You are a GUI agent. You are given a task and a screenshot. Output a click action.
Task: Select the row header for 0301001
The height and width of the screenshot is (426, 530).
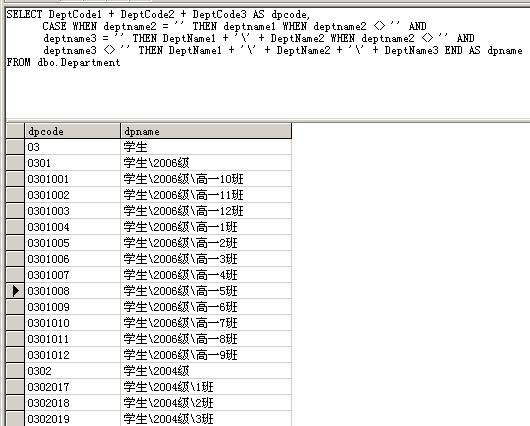click(x=15, y=179)
